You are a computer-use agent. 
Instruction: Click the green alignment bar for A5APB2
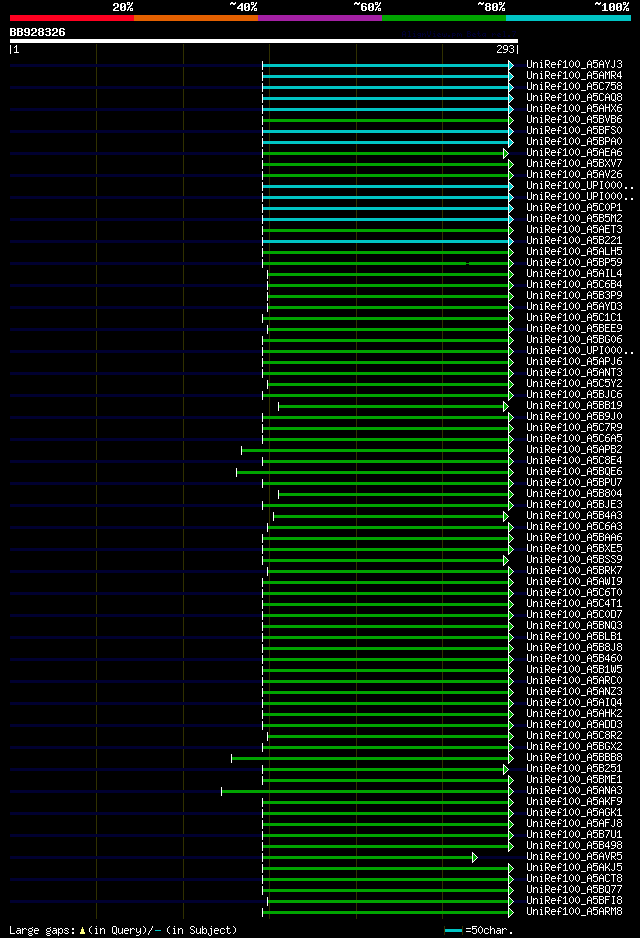coord(376,450)
